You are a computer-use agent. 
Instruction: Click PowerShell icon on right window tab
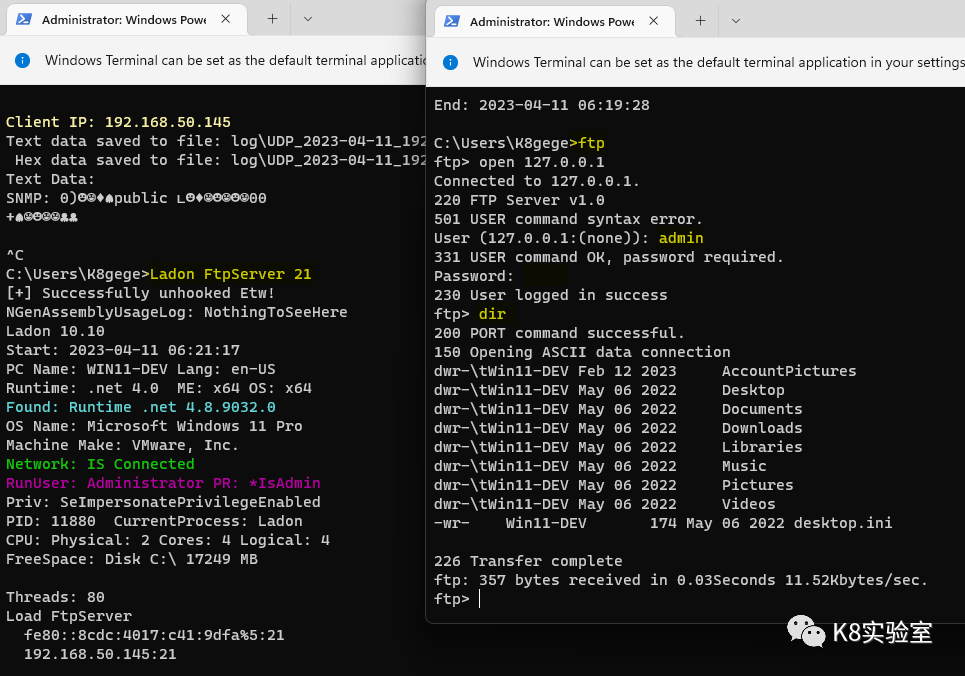(452, 21)
